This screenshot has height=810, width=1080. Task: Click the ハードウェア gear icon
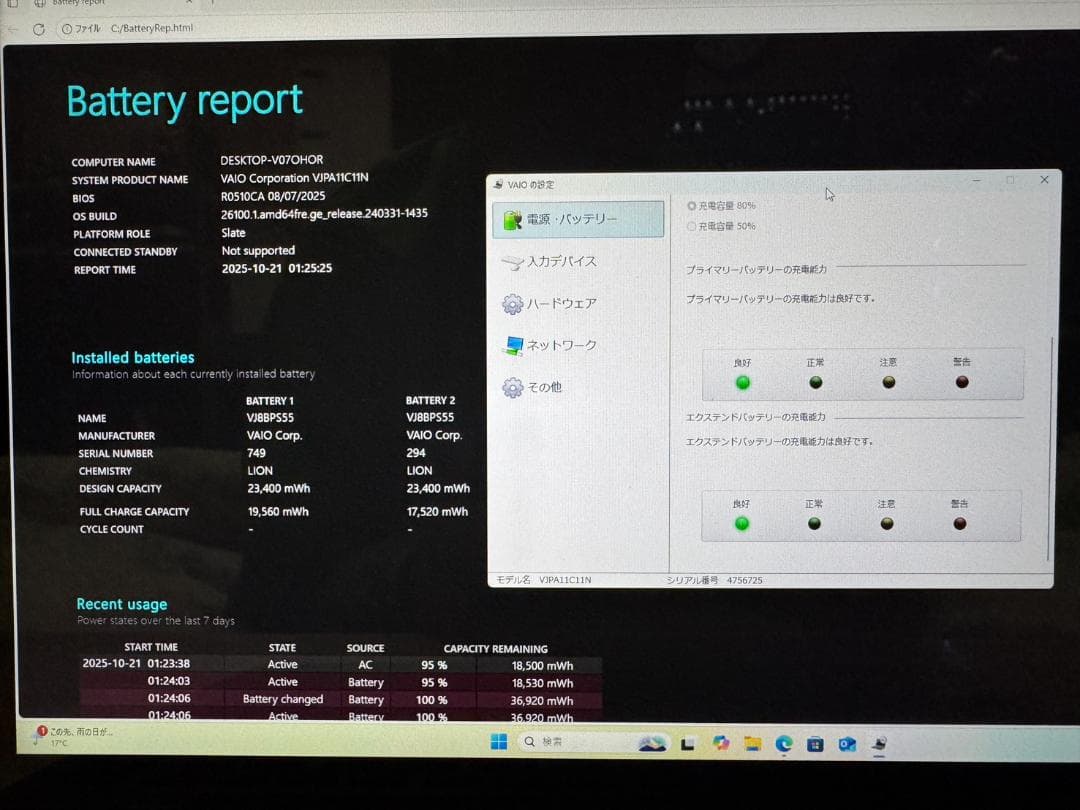click(513, 304)
